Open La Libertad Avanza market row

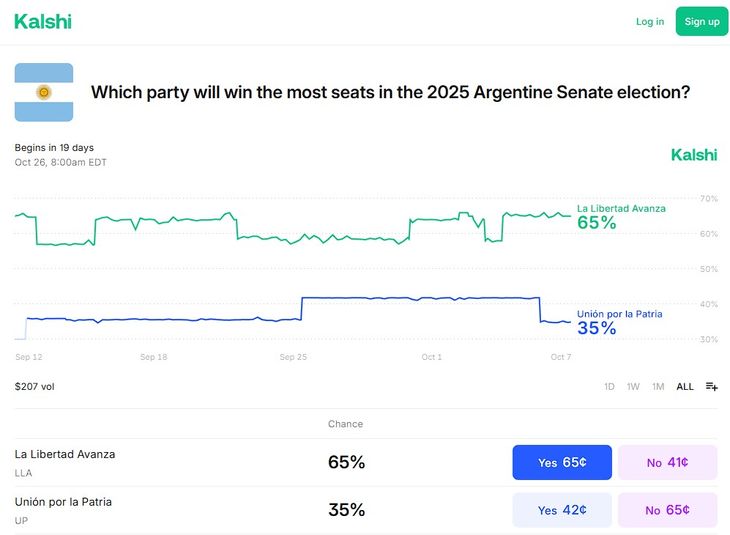click(65, 454)
